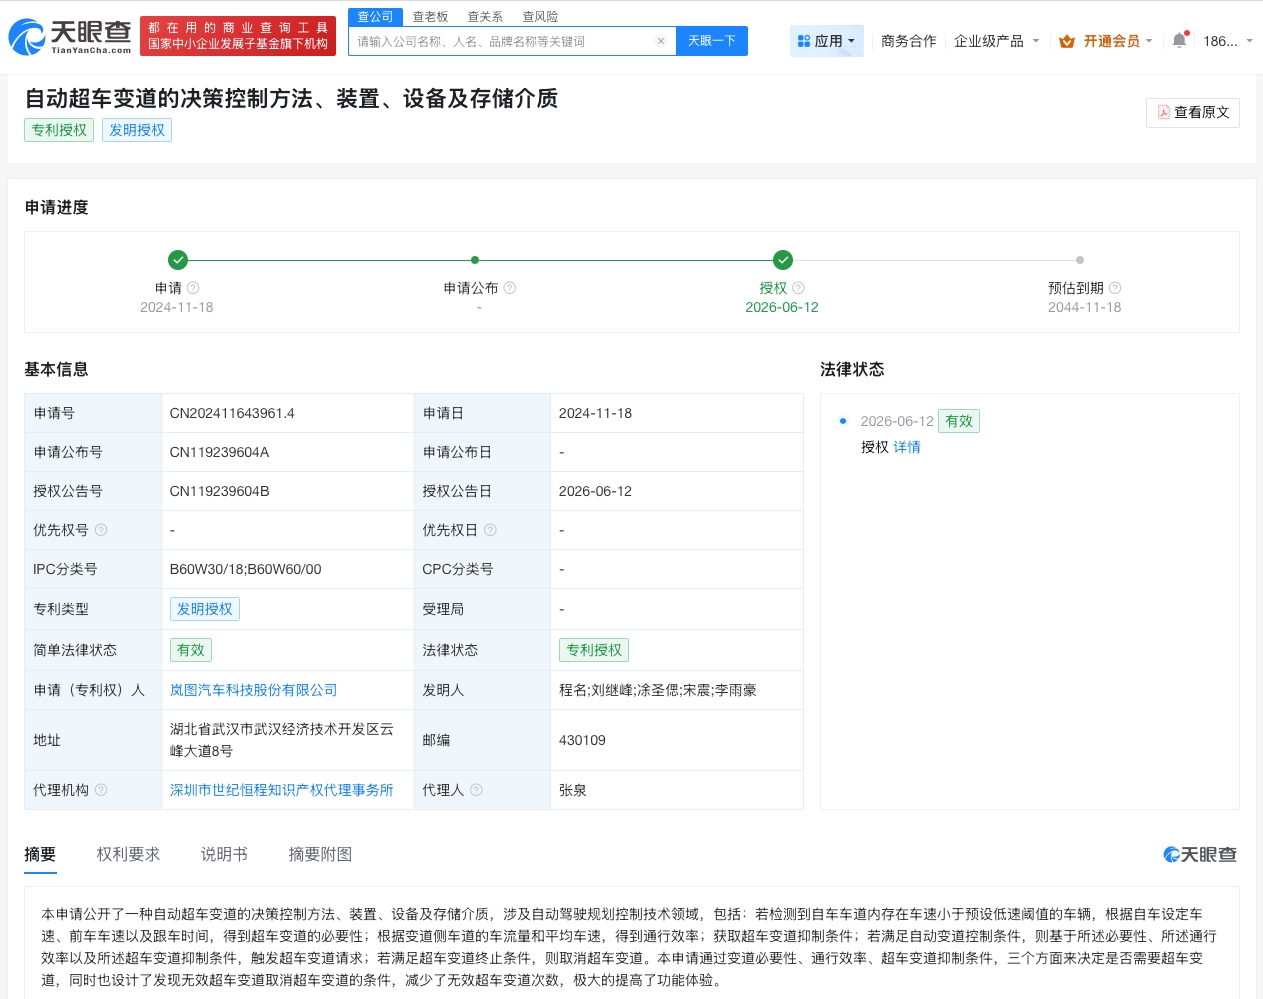
Task: Click postal code 430109
Action: tap(582, 740)
